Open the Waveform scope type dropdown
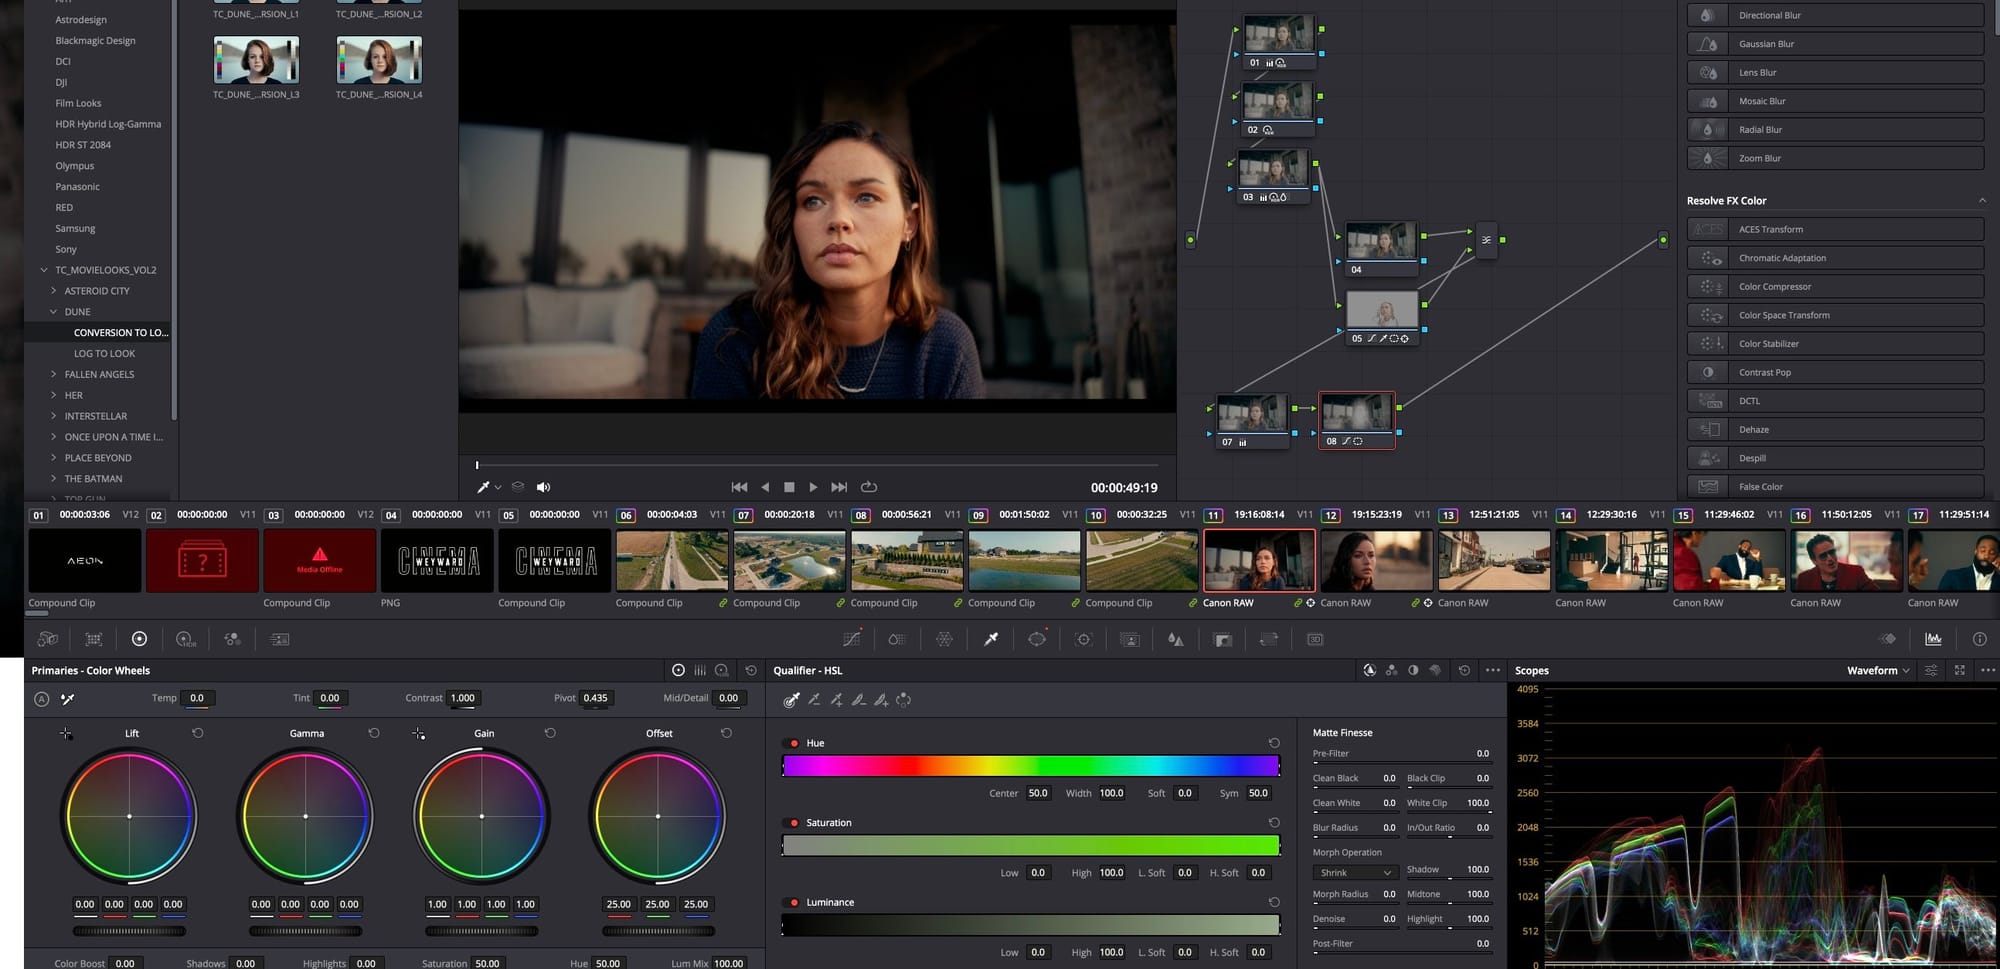This screenshot has height=969, width=2000. (x=1877, y=670)
